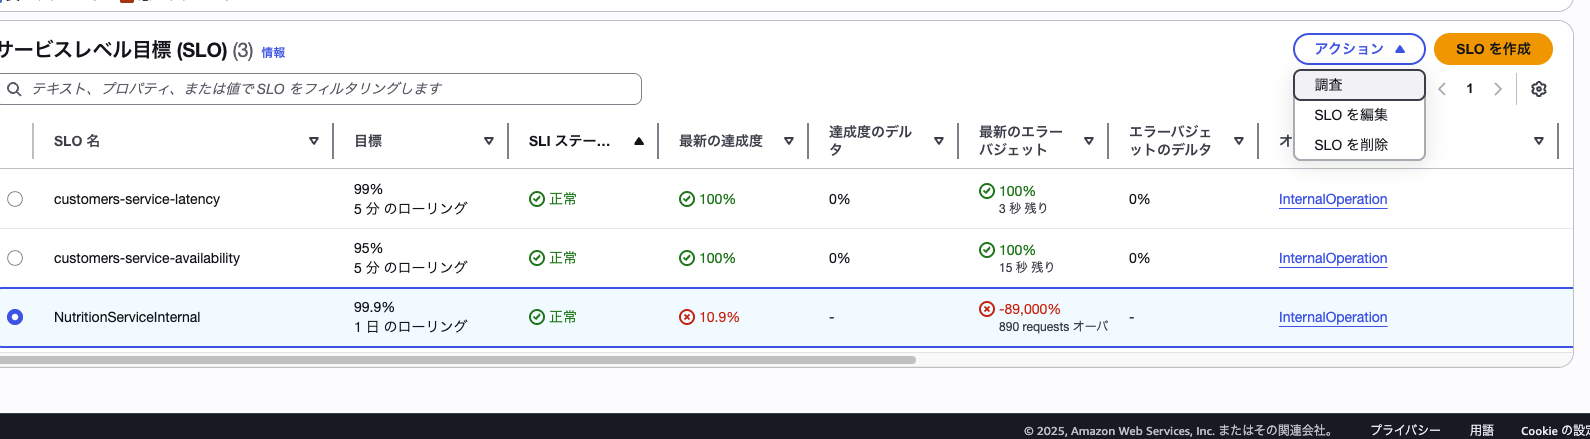
Task: Collapse the アクション dropdown
Action: click(1358, 49)
